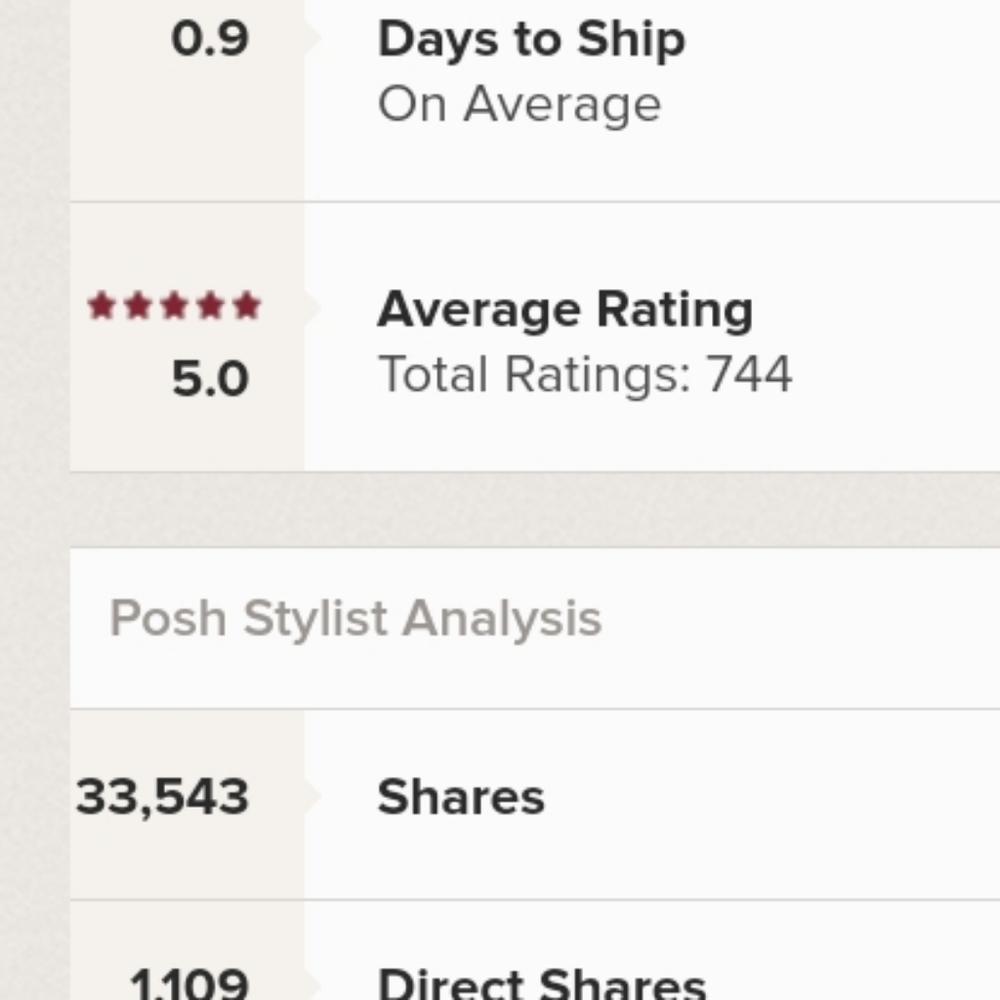This screenshot has height=1000, width=1000.
Task: Click the Total Ratings: 744 text
Action: click(585, 374)
